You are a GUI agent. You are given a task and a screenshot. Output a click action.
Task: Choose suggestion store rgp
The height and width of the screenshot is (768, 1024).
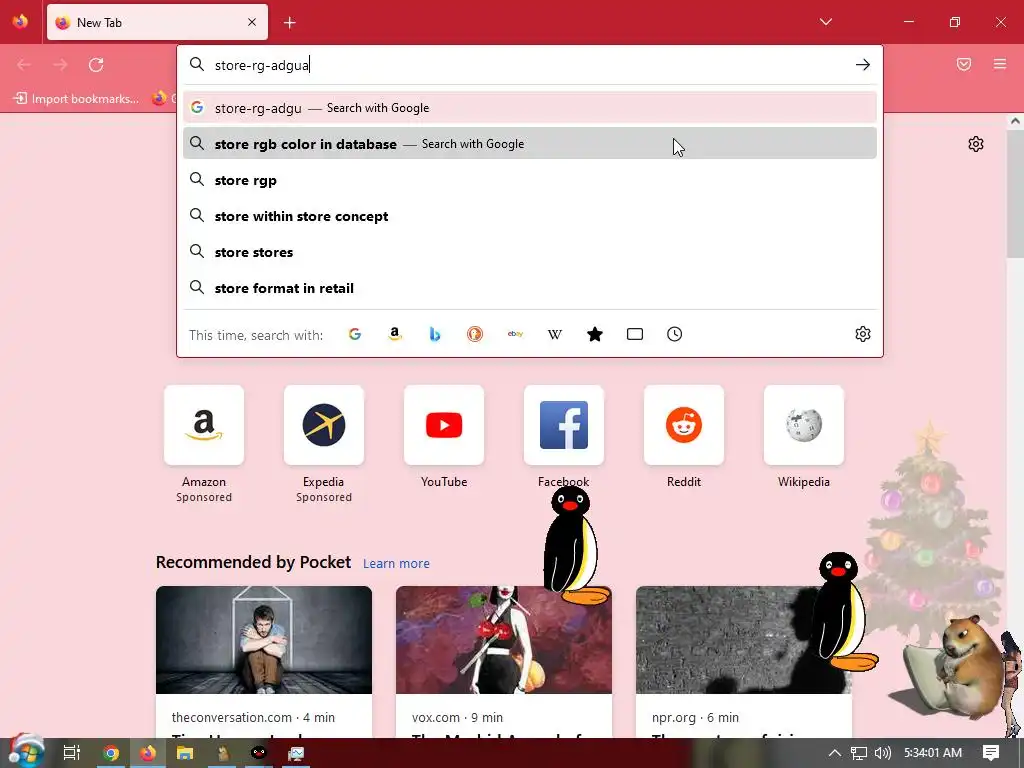pyautogui.click(x=530, y=180)
